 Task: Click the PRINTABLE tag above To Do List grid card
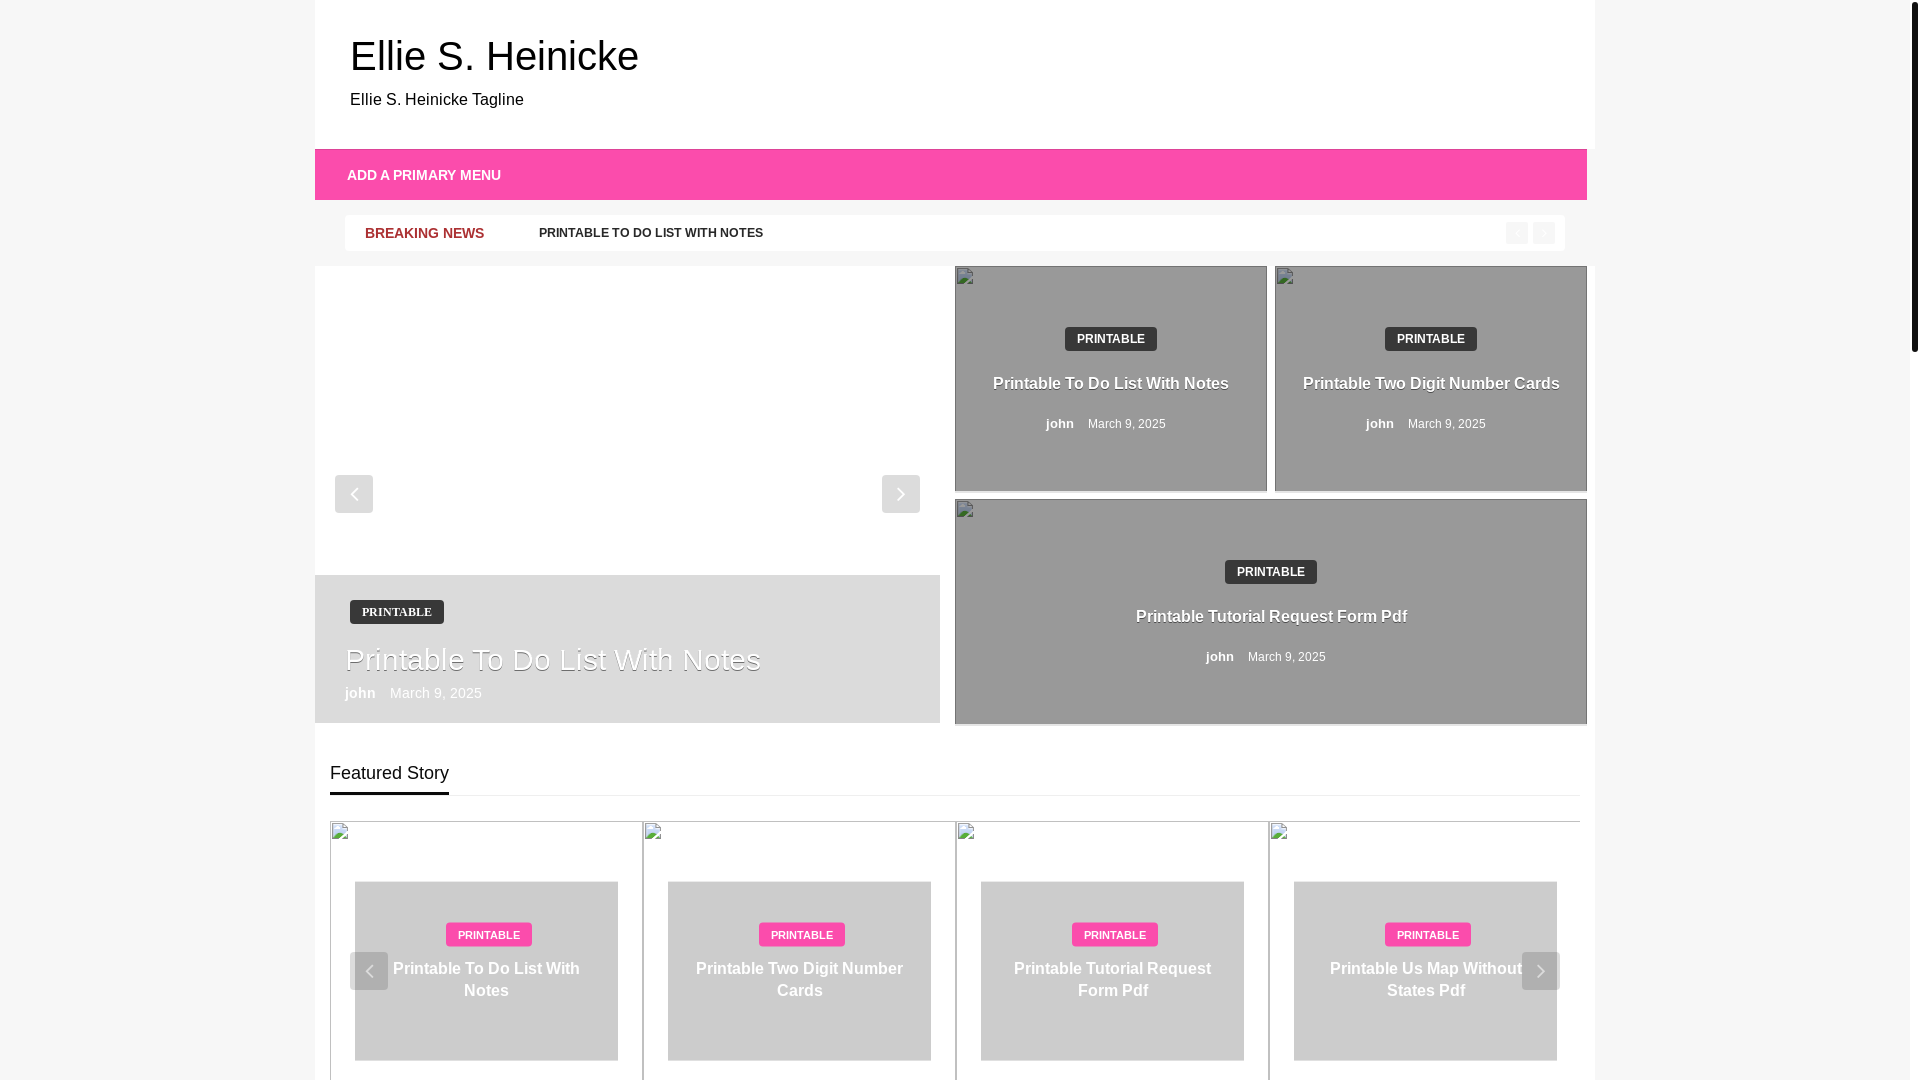tap(1111, 339)
